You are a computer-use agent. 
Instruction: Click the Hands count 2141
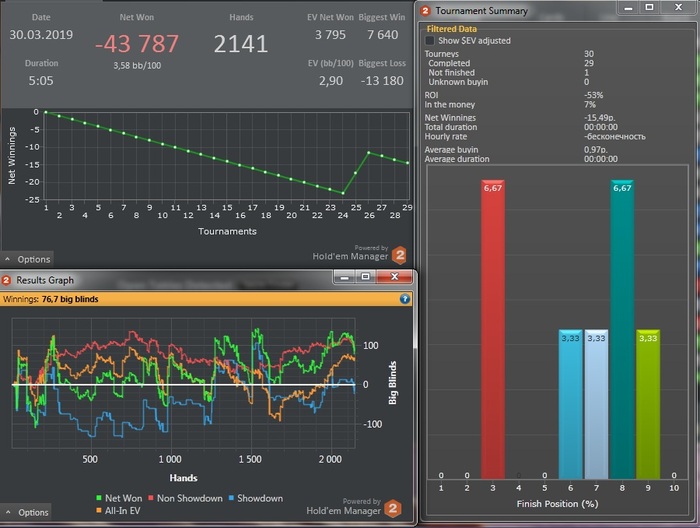point(241,44)
